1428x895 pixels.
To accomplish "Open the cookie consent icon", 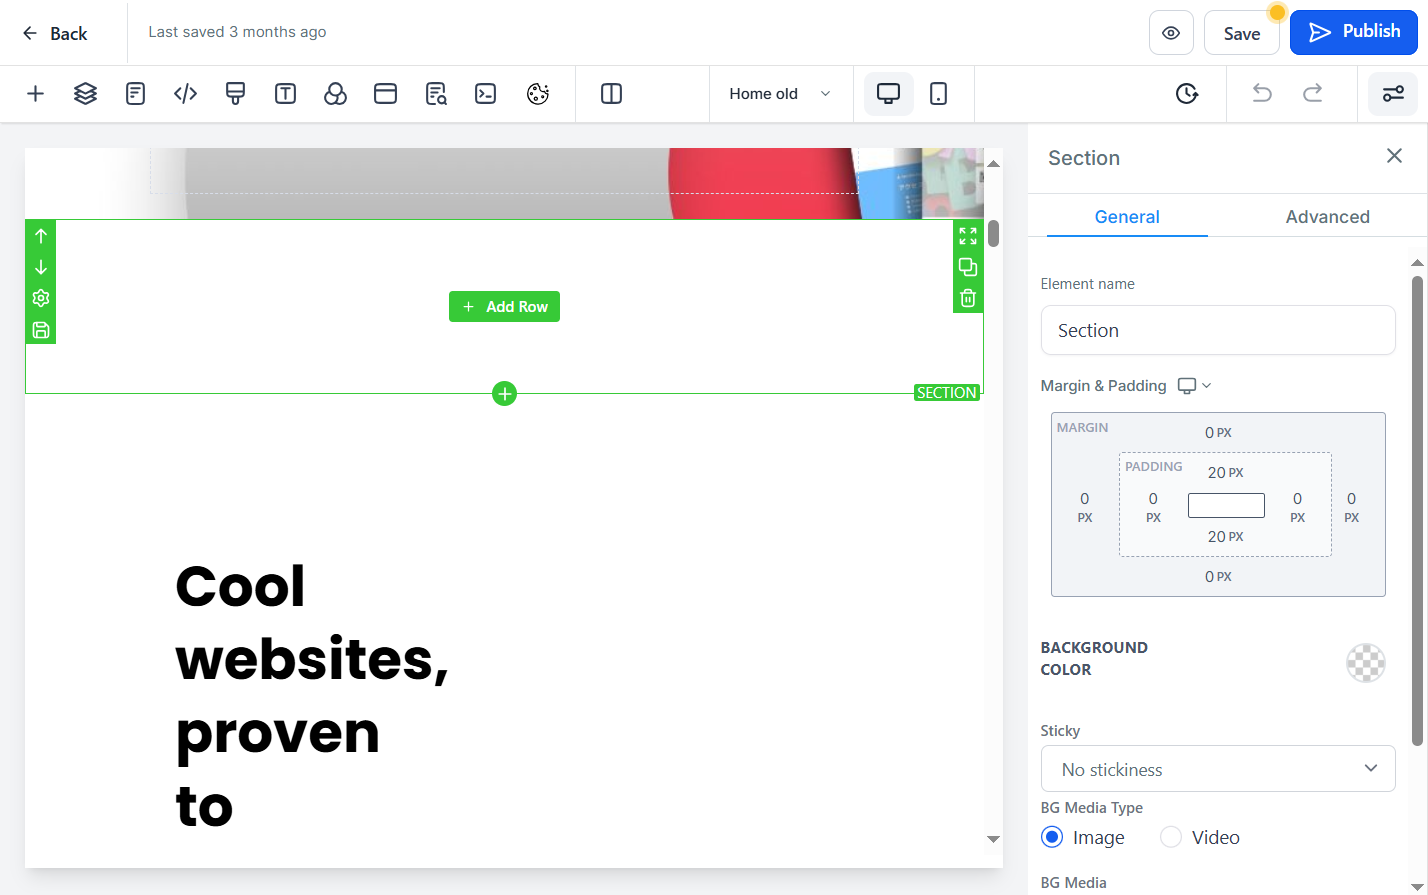I will [x=538, y=94].
